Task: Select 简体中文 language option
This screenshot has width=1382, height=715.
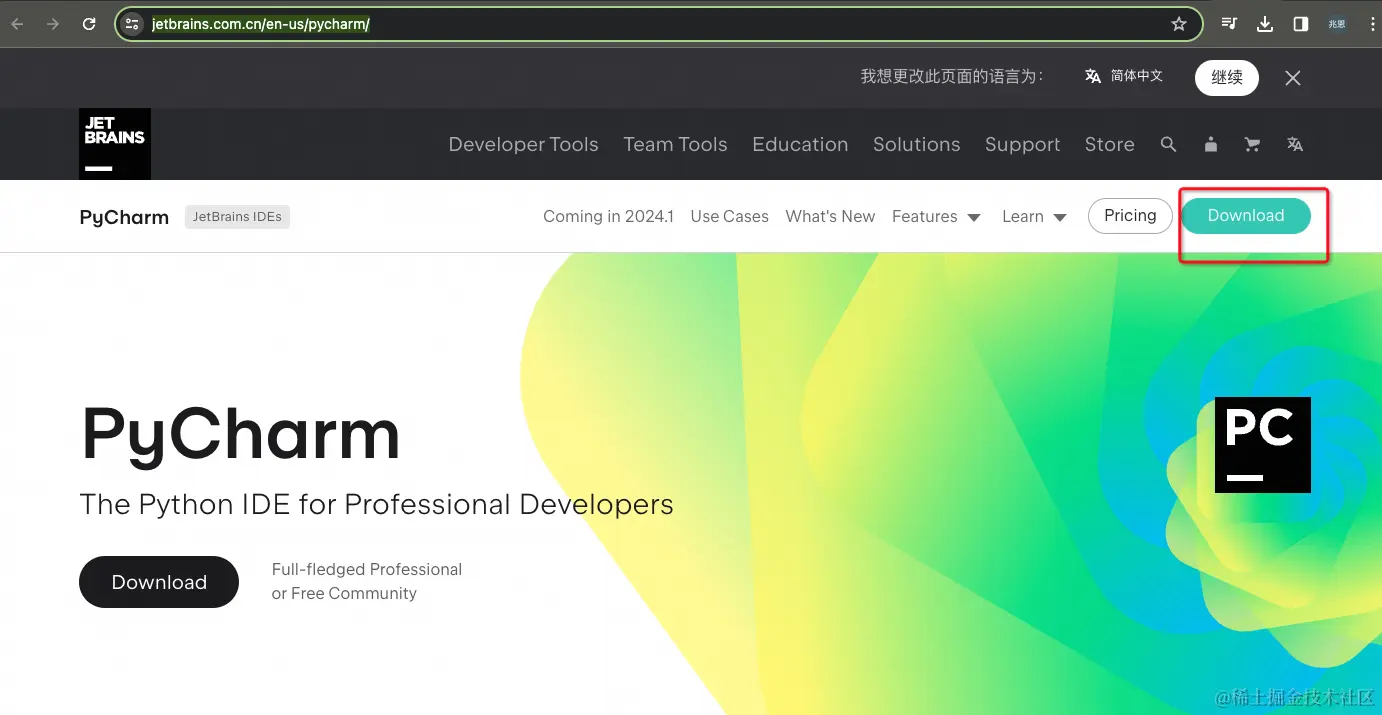Action: click(x=1137, y=76)
